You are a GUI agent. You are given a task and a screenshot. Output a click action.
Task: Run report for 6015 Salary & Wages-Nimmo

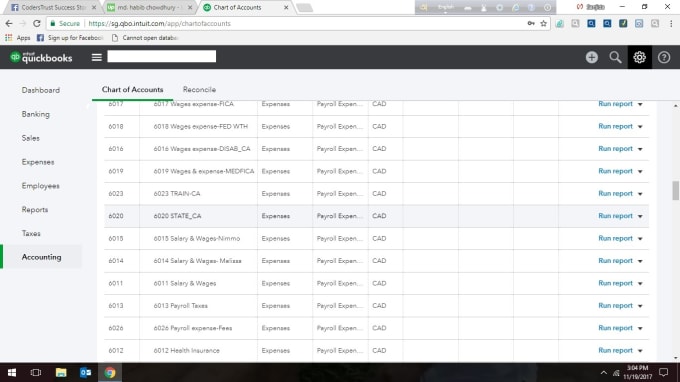(615, 238)
